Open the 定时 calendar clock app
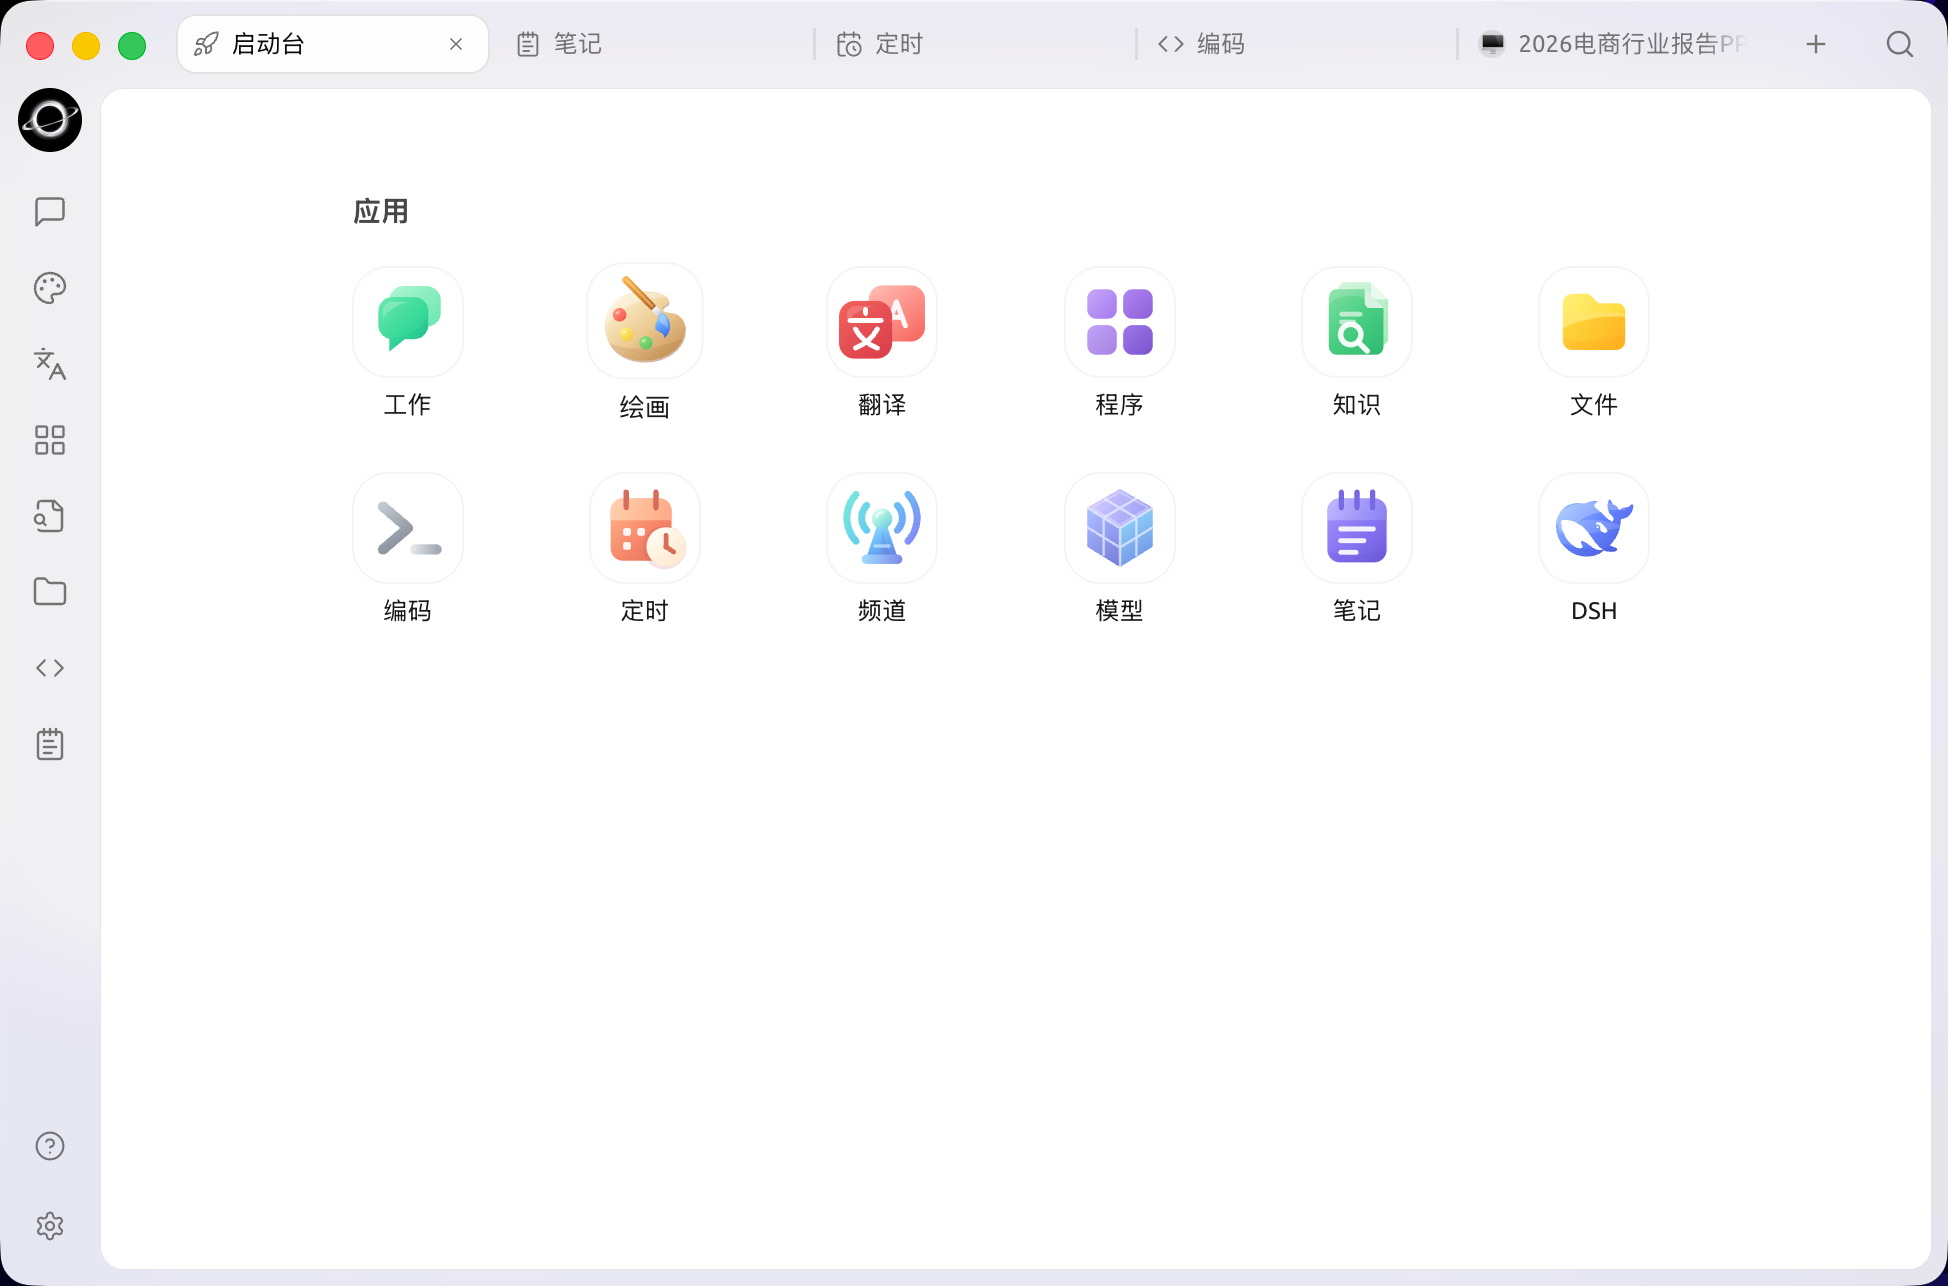 (x=645, y=528)
